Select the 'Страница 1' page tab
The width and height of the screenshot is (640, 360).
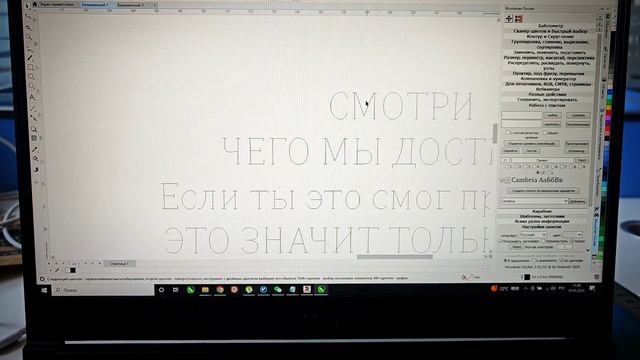[x=119, y=264]
